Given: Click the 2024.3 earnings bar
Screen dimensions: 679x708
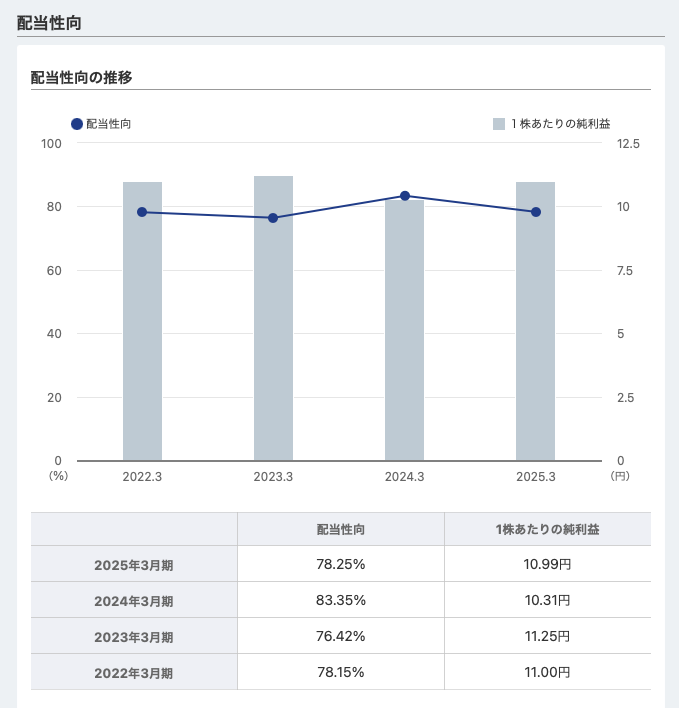Looking at the screenshot, I should point(405,330).
